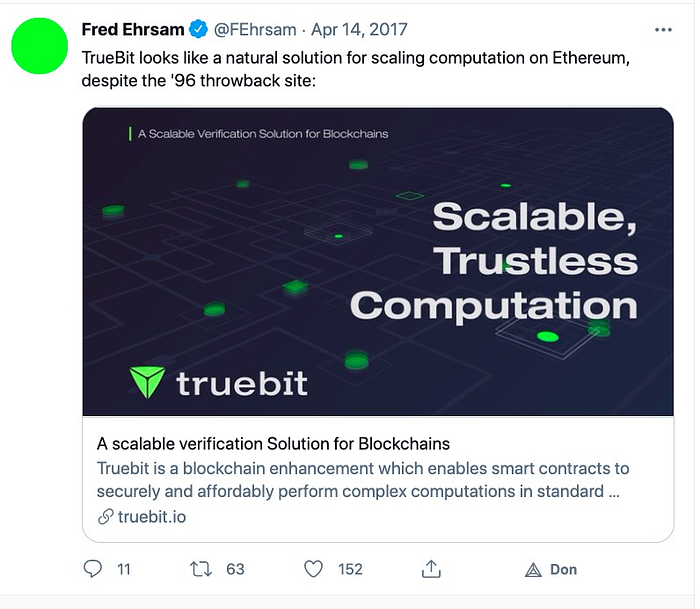Open the Apr 14, 2017 timestamp
This screenshot has height=609, width=700.
coord(359,29)
